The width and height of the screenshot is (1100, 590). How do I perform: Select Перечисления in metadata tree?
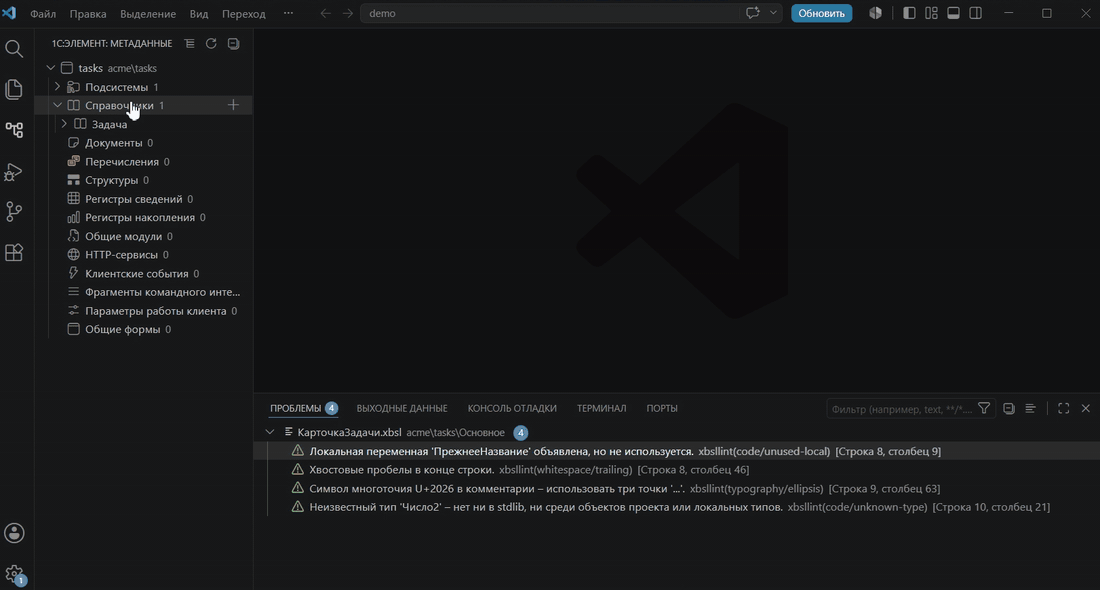(144, 161)
